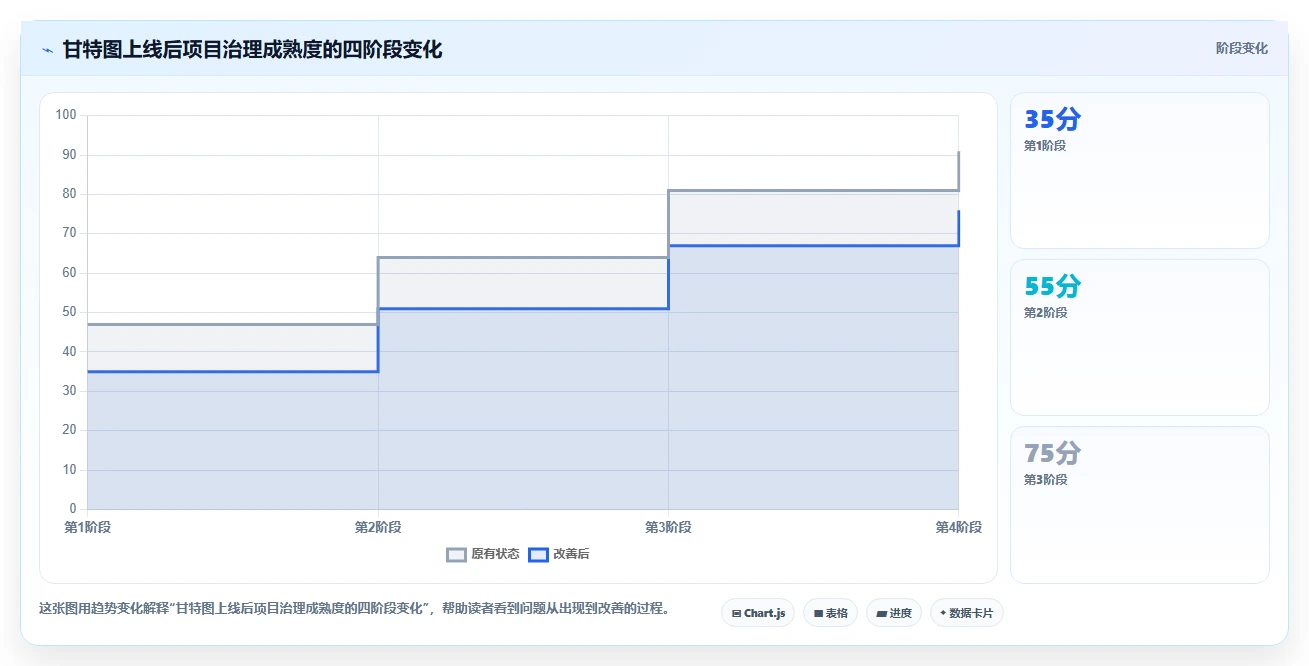Click the gray 原有状态 legend swatch

[x=456, y=554]
